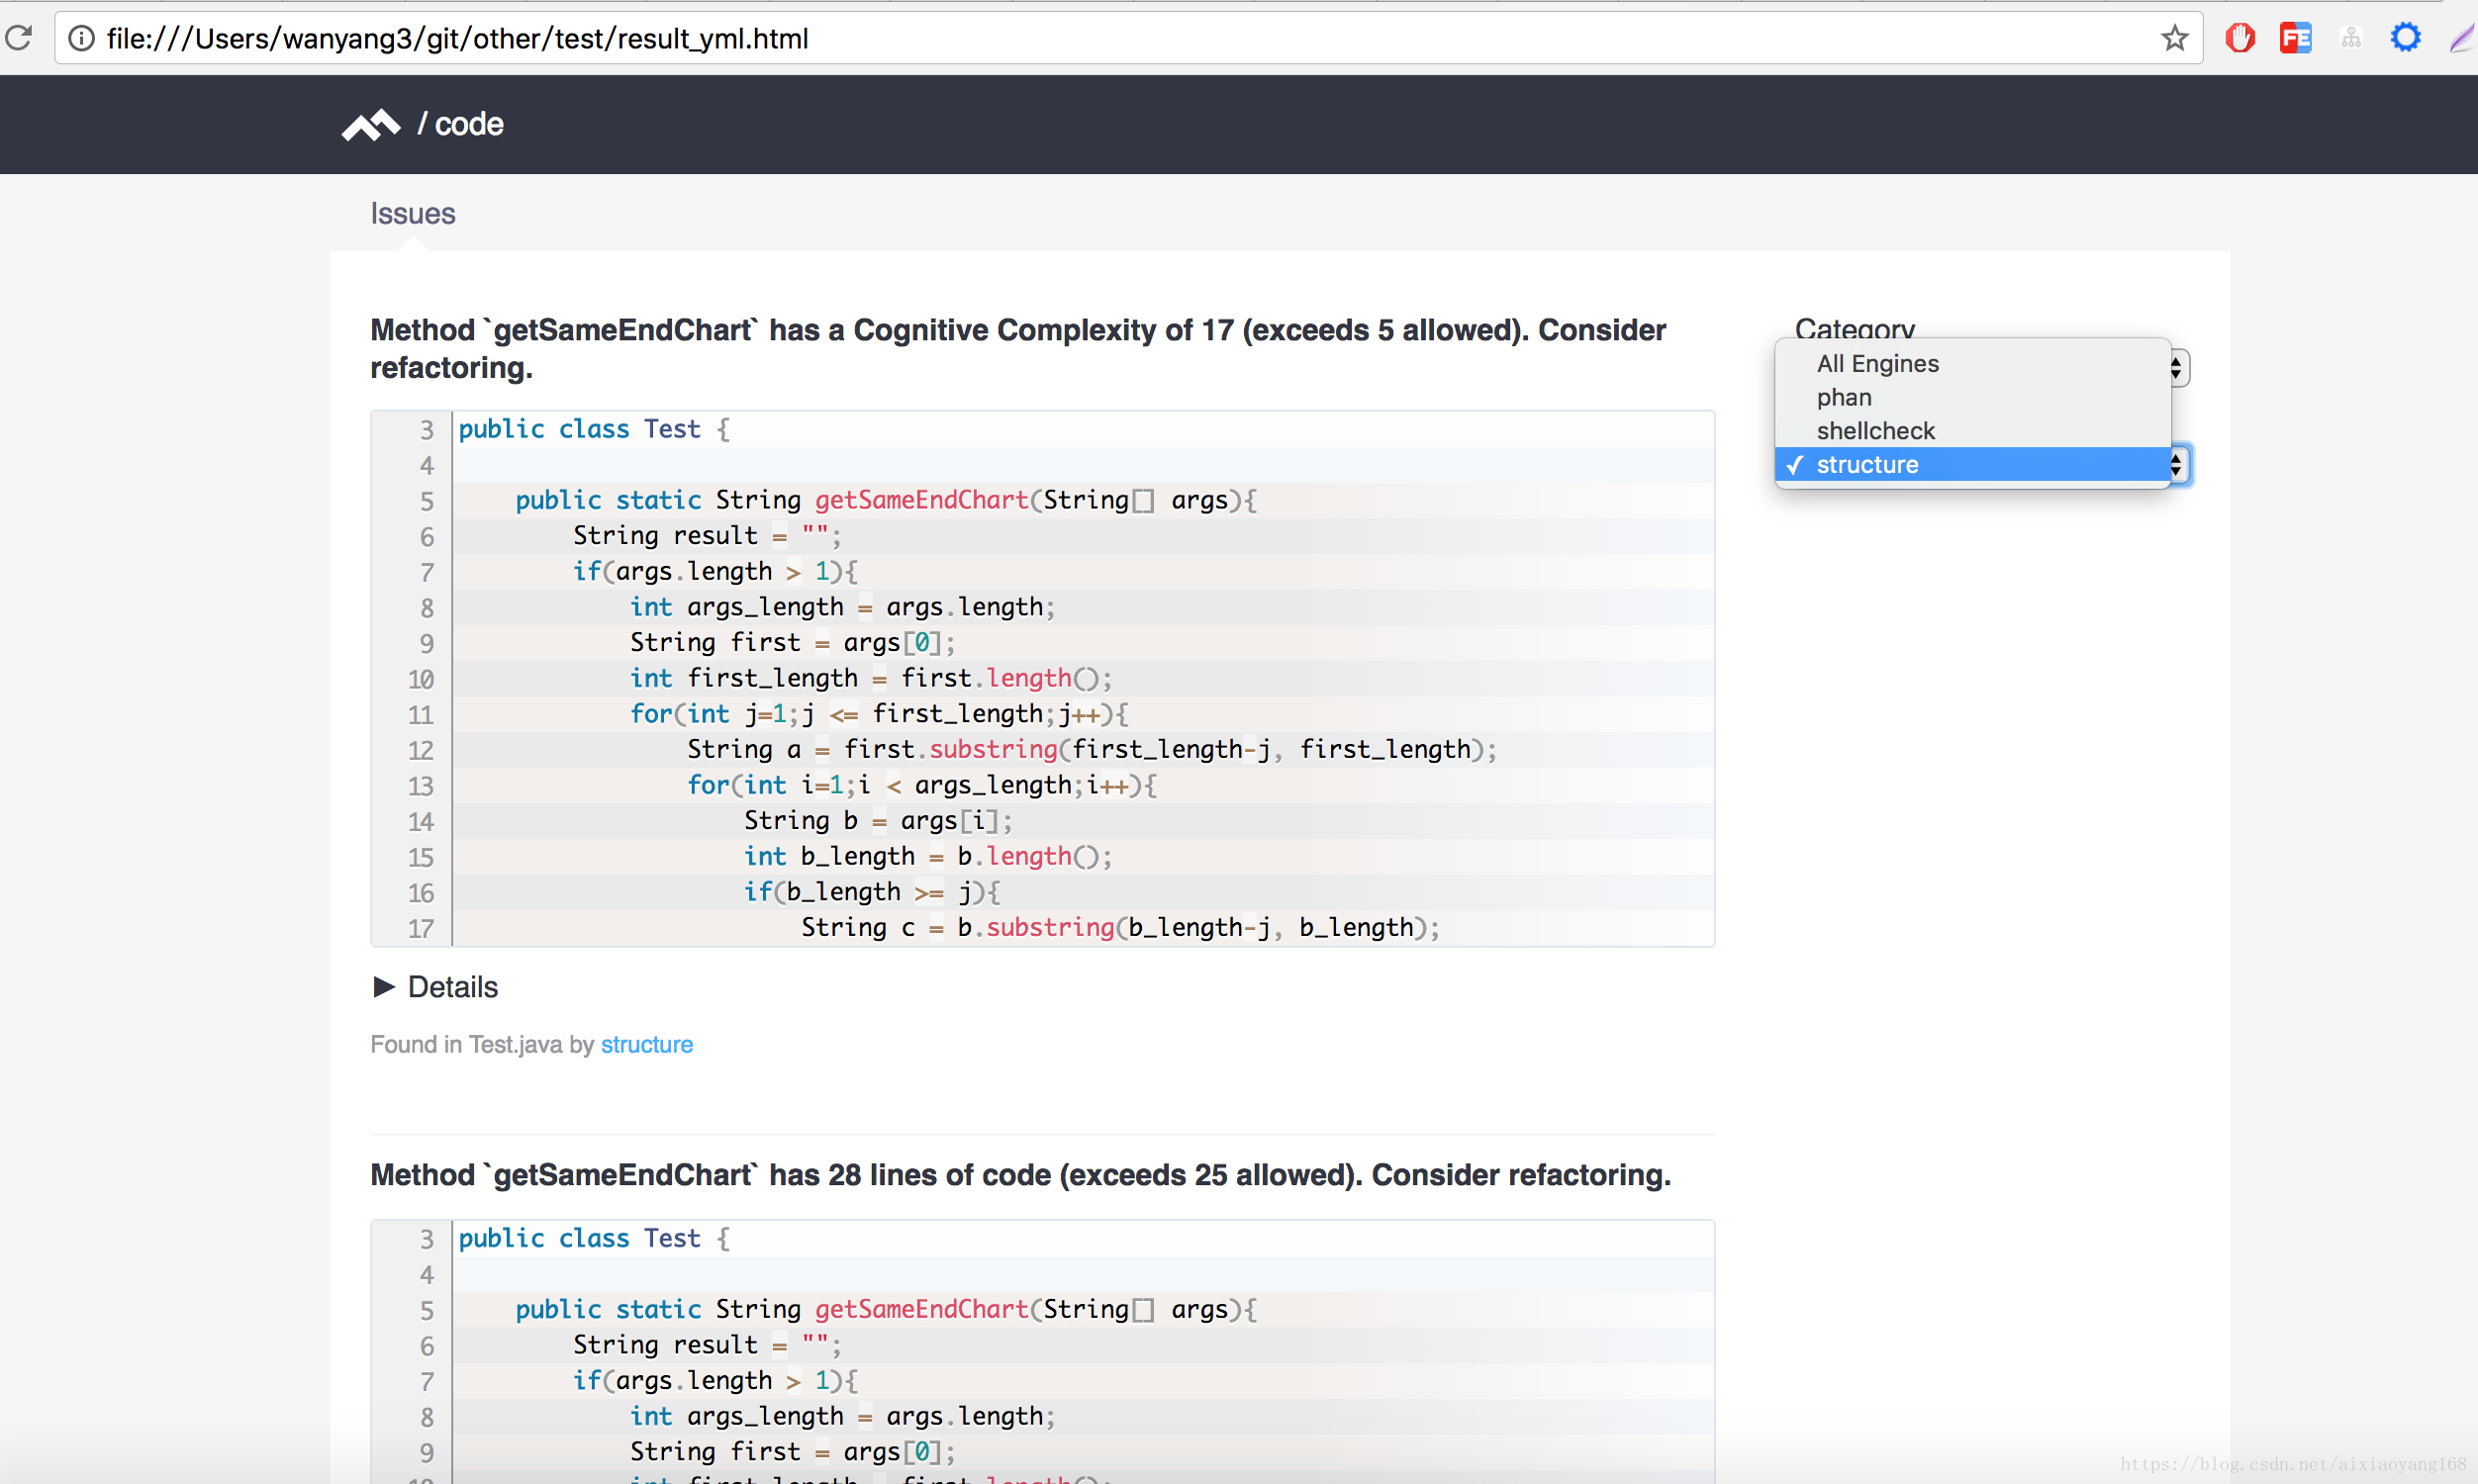Viewport: 2478px width, 1484px height.
Task: Open the Code Climate logo in the header
Action: click(x=370, y=124)
